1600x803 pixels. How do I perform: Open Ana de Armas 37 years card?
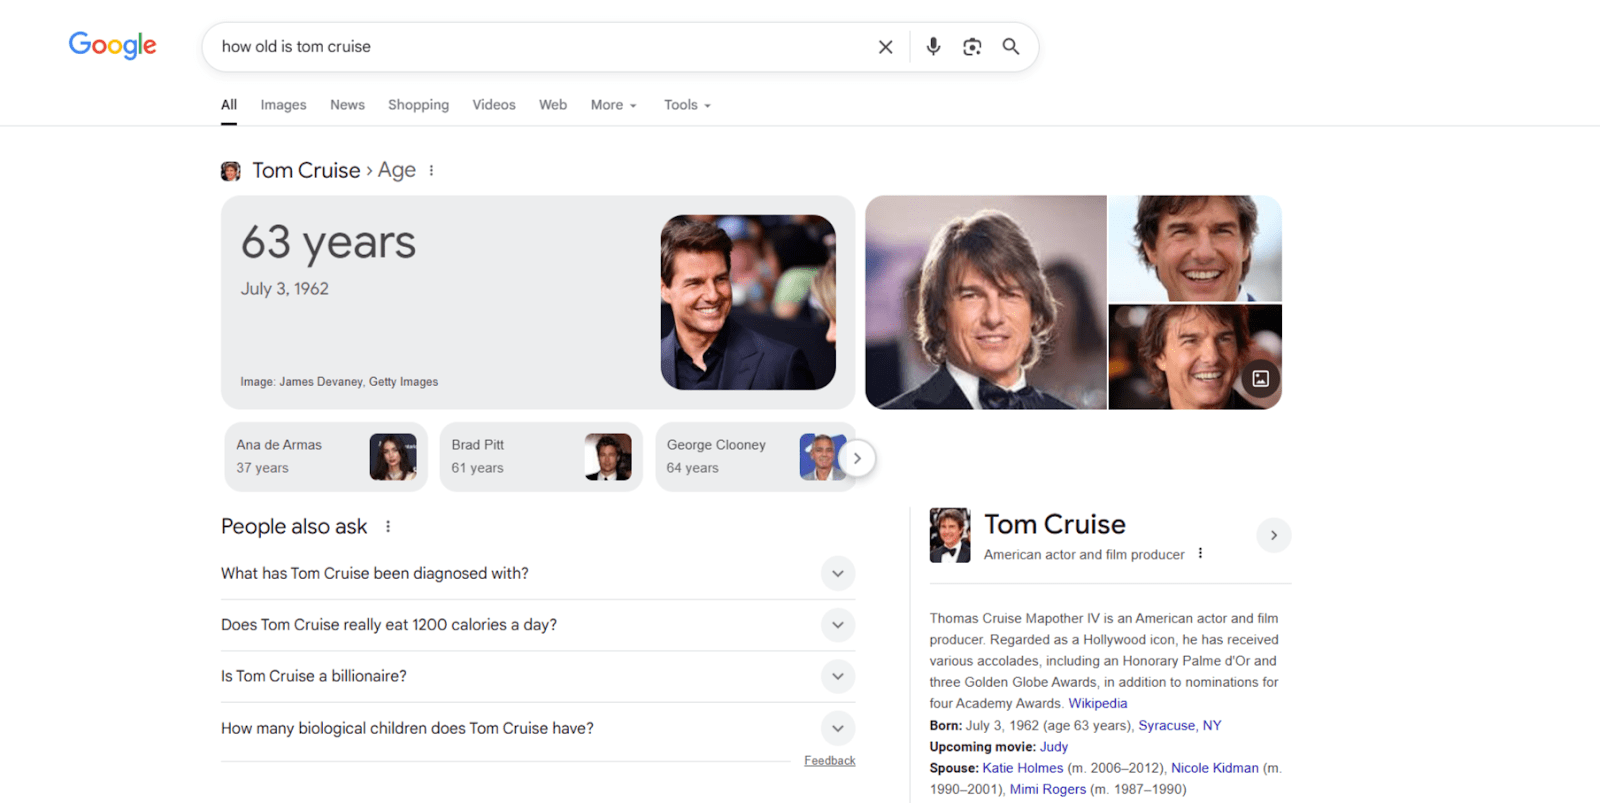point(326,457)
